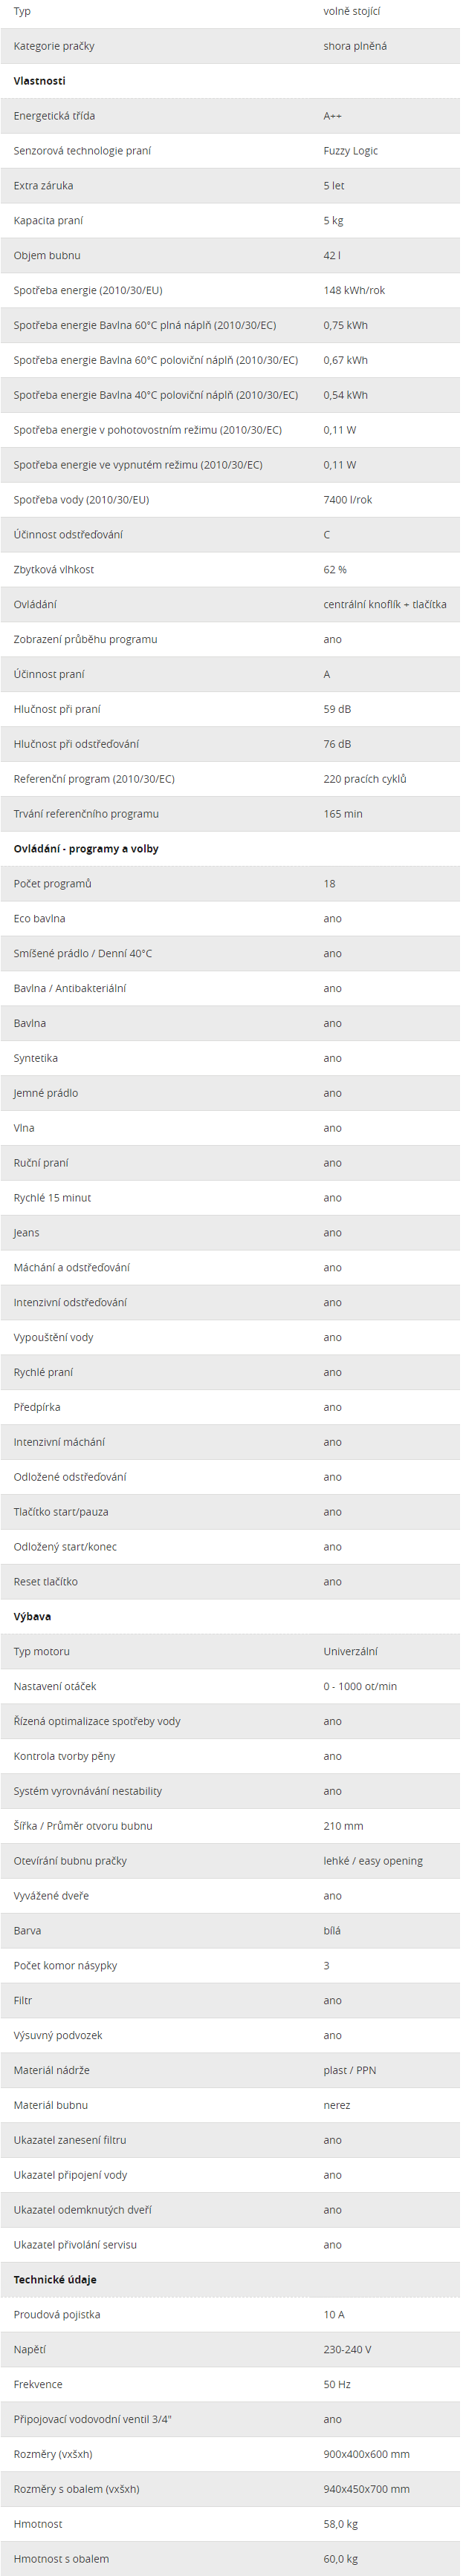Select the centrální knoflík + tlačítka value
The height and width of the screenshot is (2576, 466).
pyautogui.click(x=385, y=605)
